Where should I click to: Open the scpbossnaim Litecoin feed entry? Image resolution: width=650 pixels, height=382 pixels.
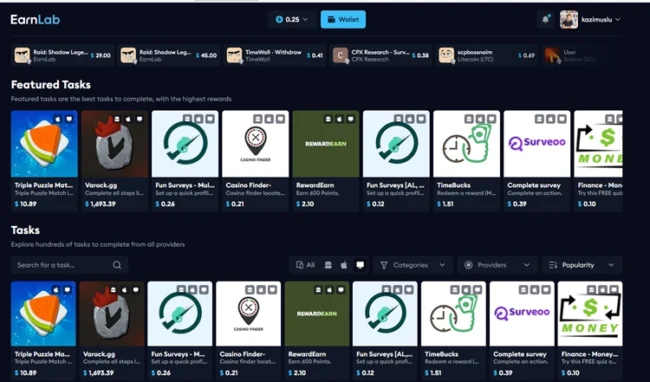point(487,55)
